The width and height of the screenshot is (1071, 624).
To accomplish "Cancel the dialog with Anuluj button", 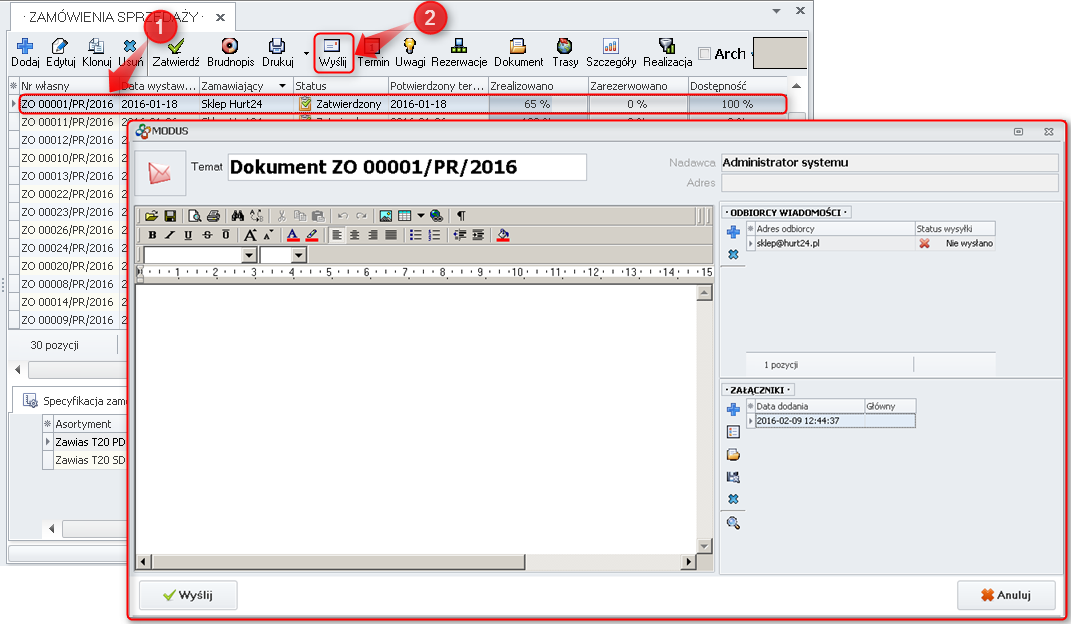I will pyautogui.click(x=1007, y=595).
